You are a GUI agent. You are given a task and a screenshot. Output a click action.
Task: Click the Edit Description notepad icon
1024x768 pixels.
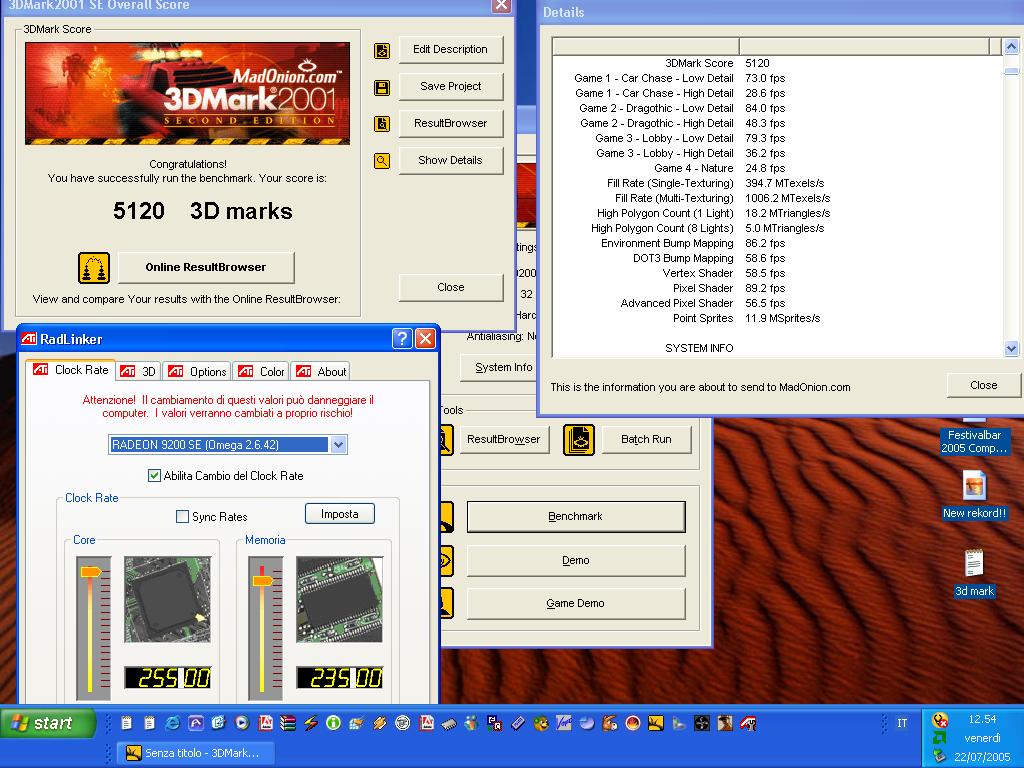[x=382, y=50]
